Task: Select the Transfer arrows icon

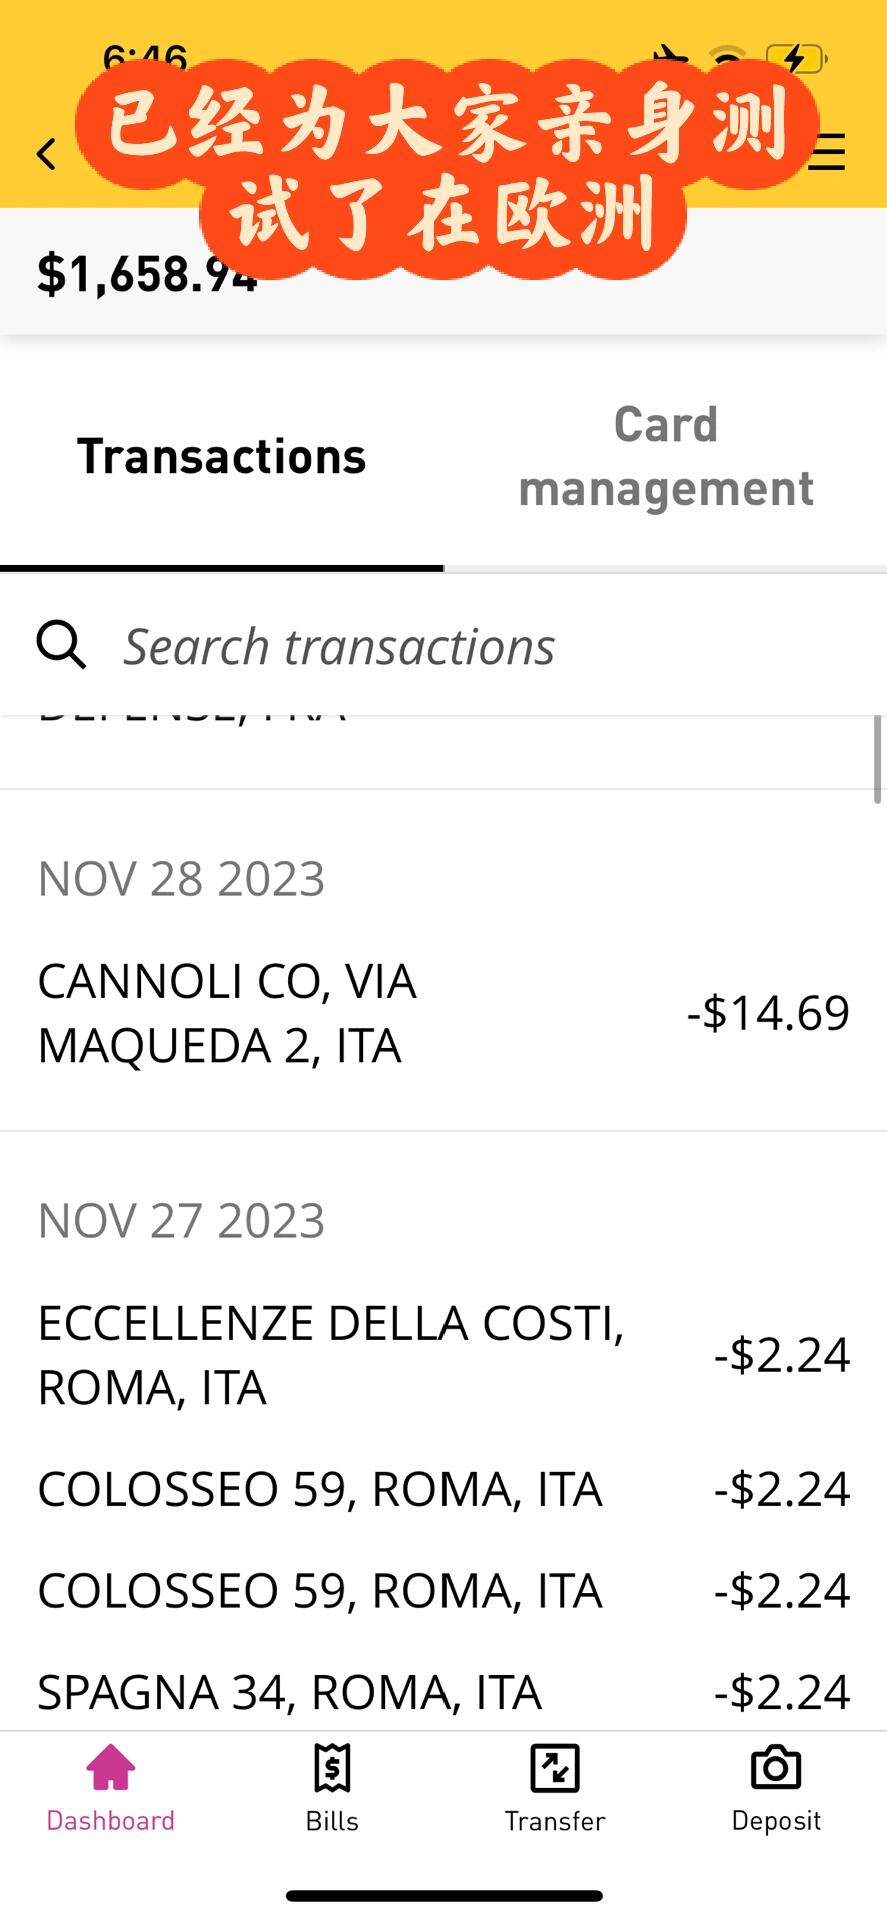Action: coord(554,1768)
